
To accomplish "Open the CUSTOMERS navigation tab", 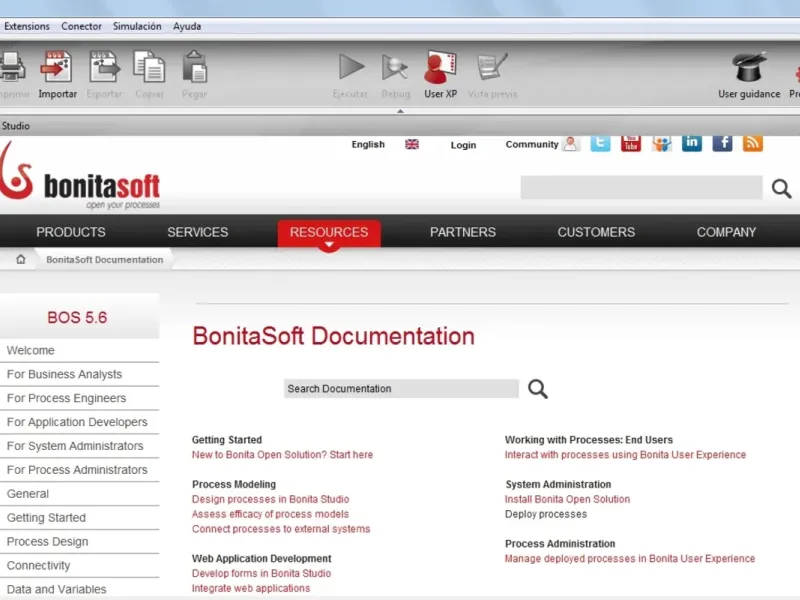I will (x=596, y=232).
